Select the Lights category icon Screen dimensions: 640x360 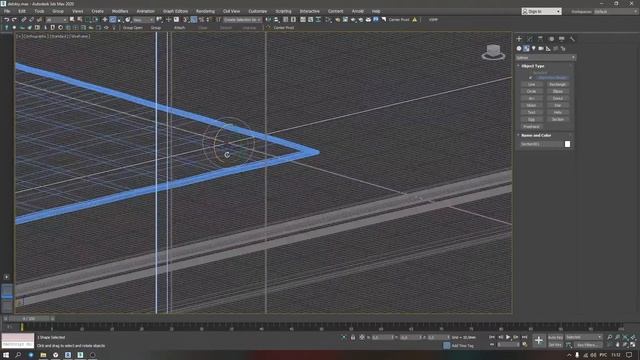(x=534, y=49)
